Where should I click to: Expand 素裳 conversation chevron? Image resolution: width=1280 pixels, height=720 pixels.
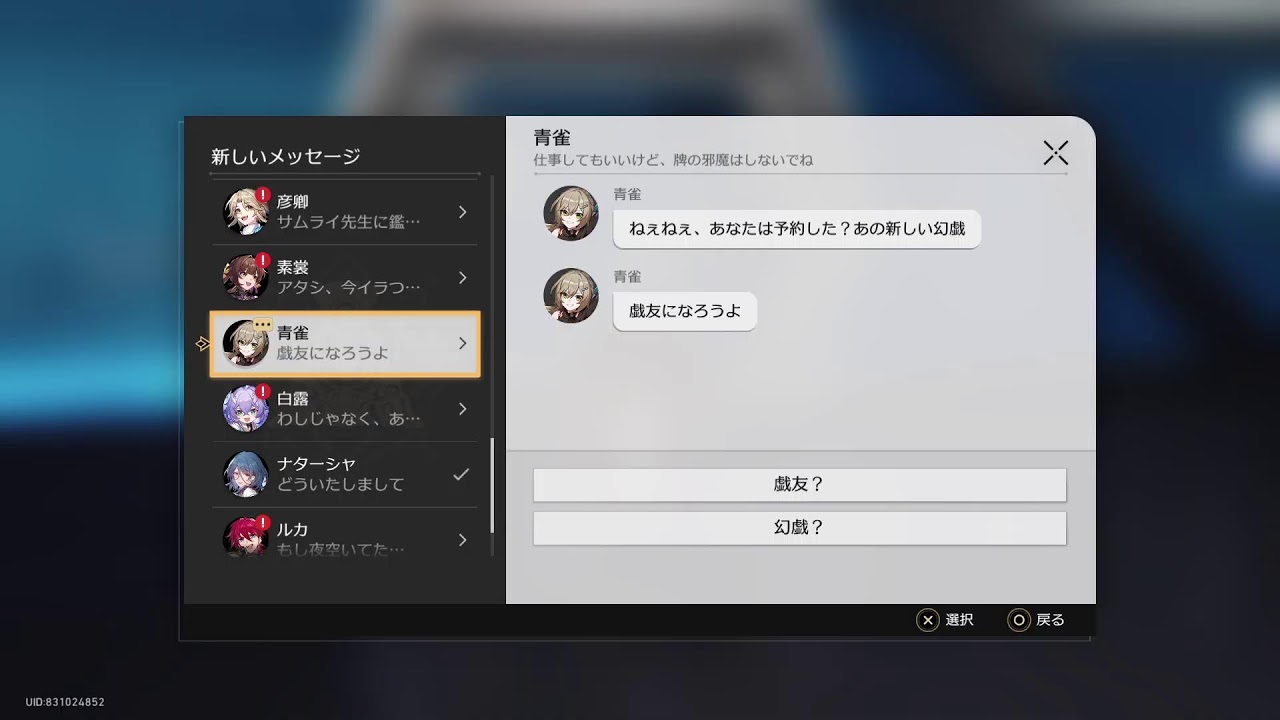point(462,277)
